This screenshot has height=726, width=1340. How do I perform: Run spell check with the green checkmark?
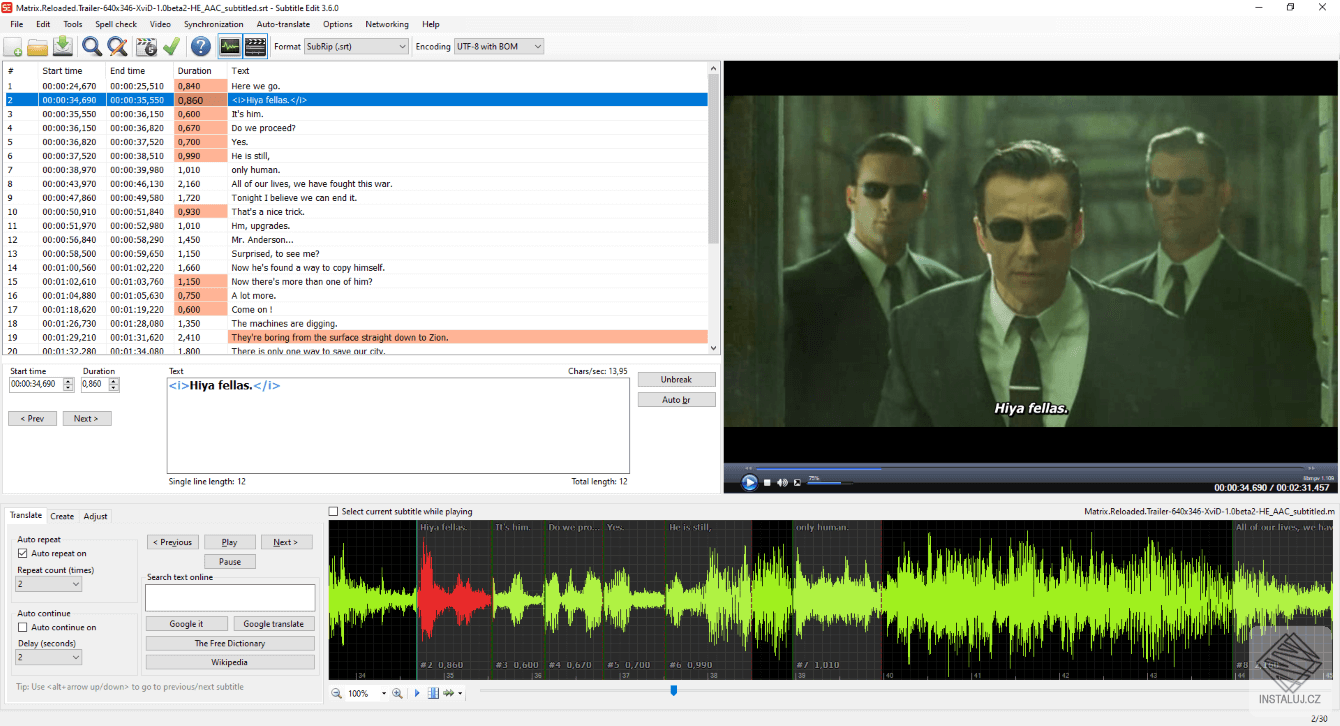pyautogui.click(x=171, y=46)
